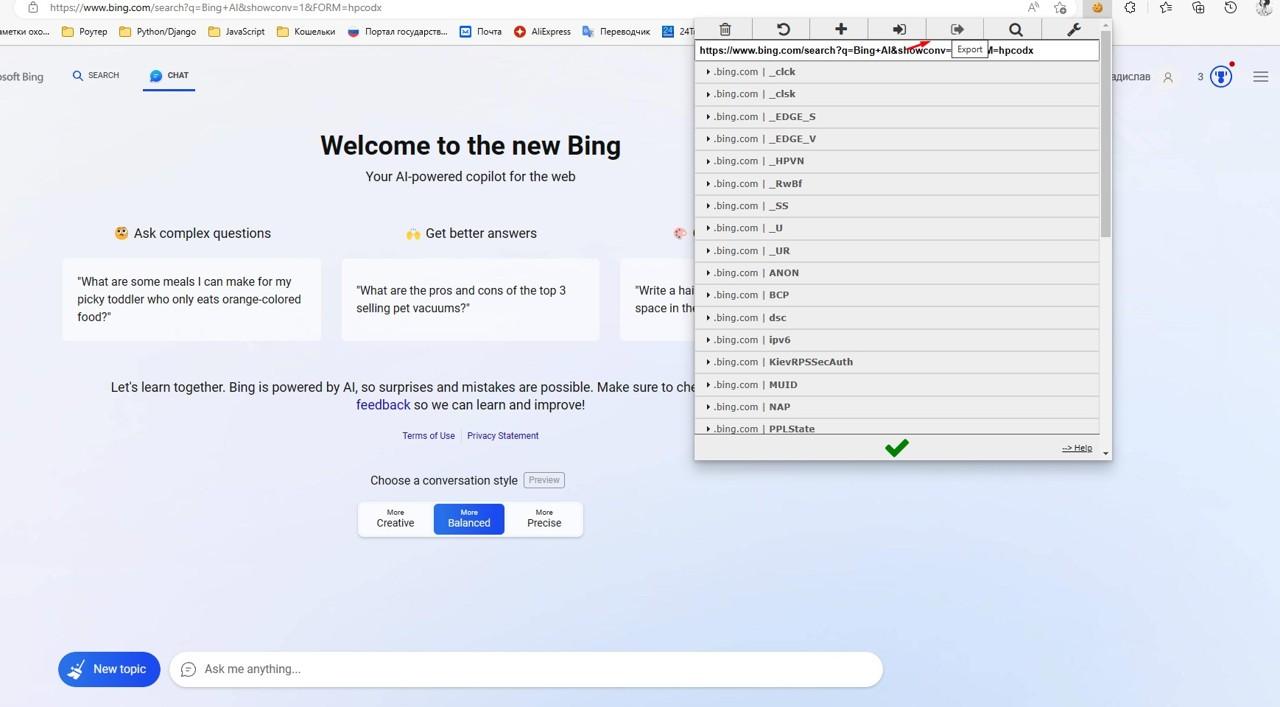Viewport: 1280px width, 707px height.
Task: Submit cookie changes with the green checkmark
Action: 897,448
